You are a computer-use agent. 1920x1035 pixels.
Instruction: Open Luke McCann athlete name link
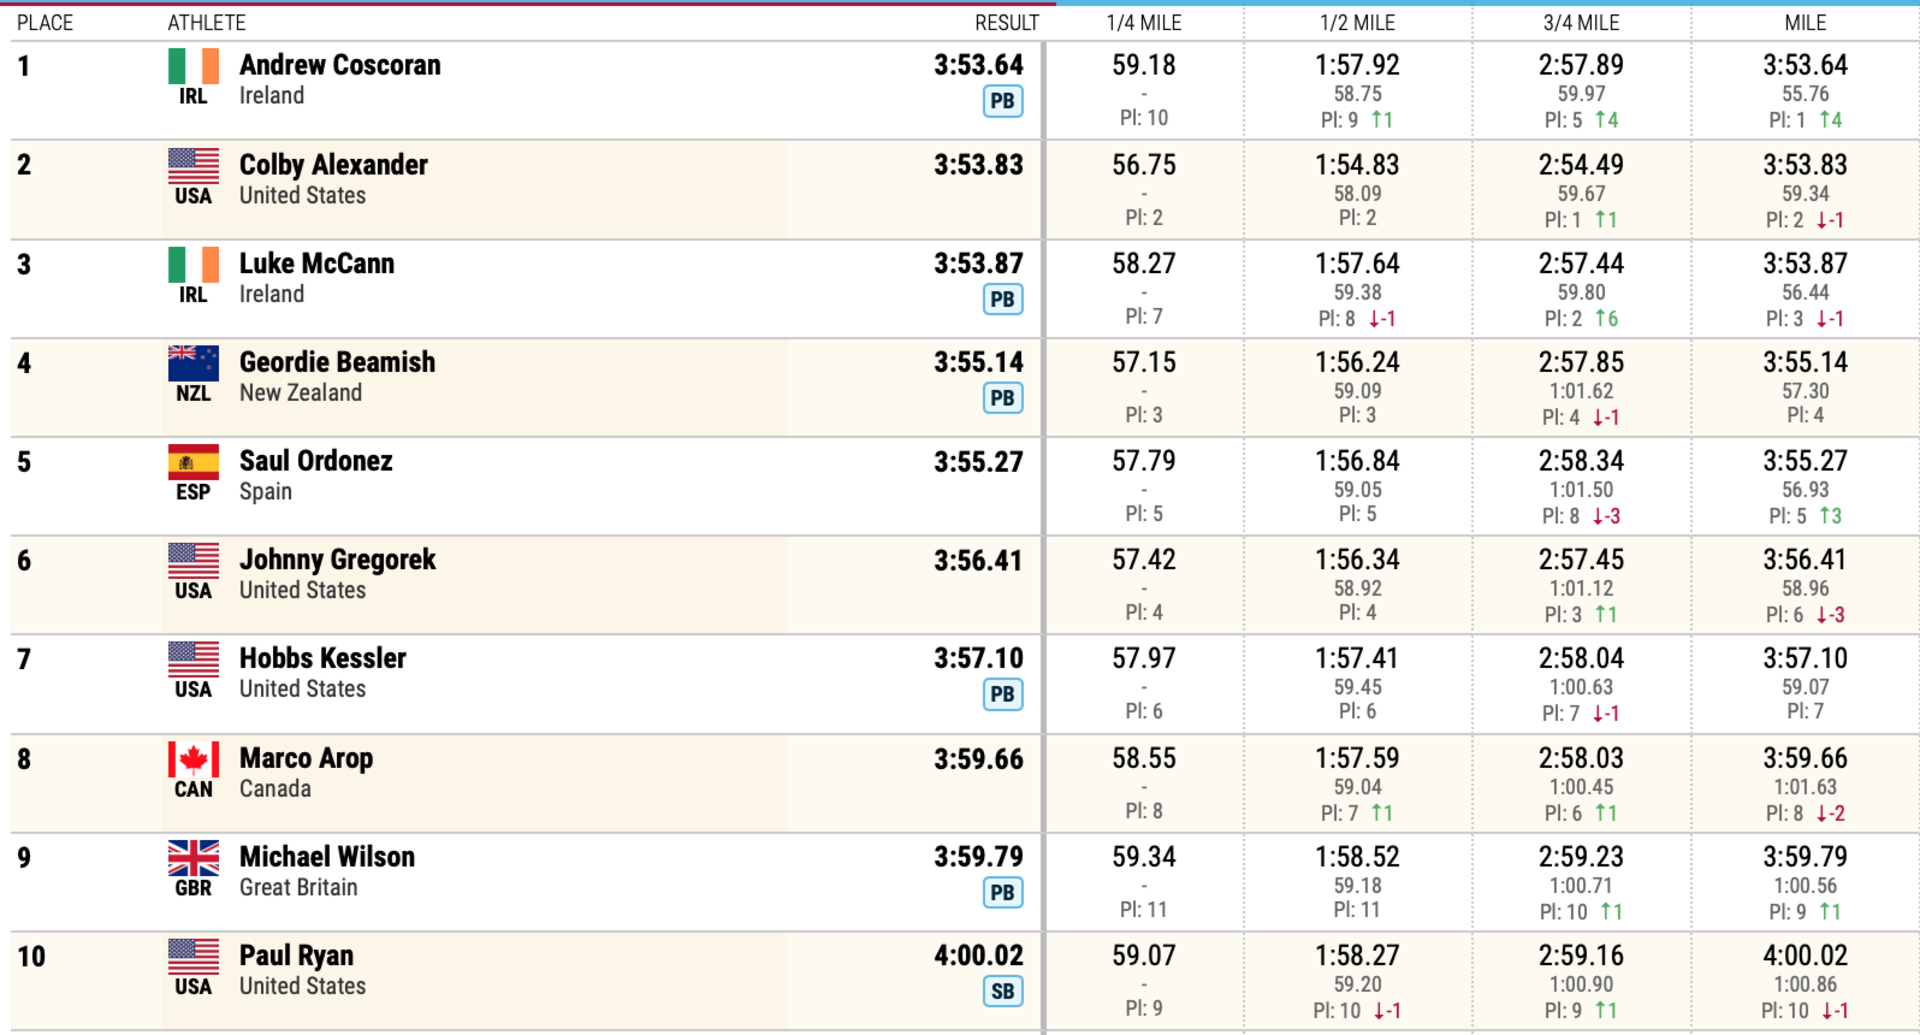tap(316, 264)
